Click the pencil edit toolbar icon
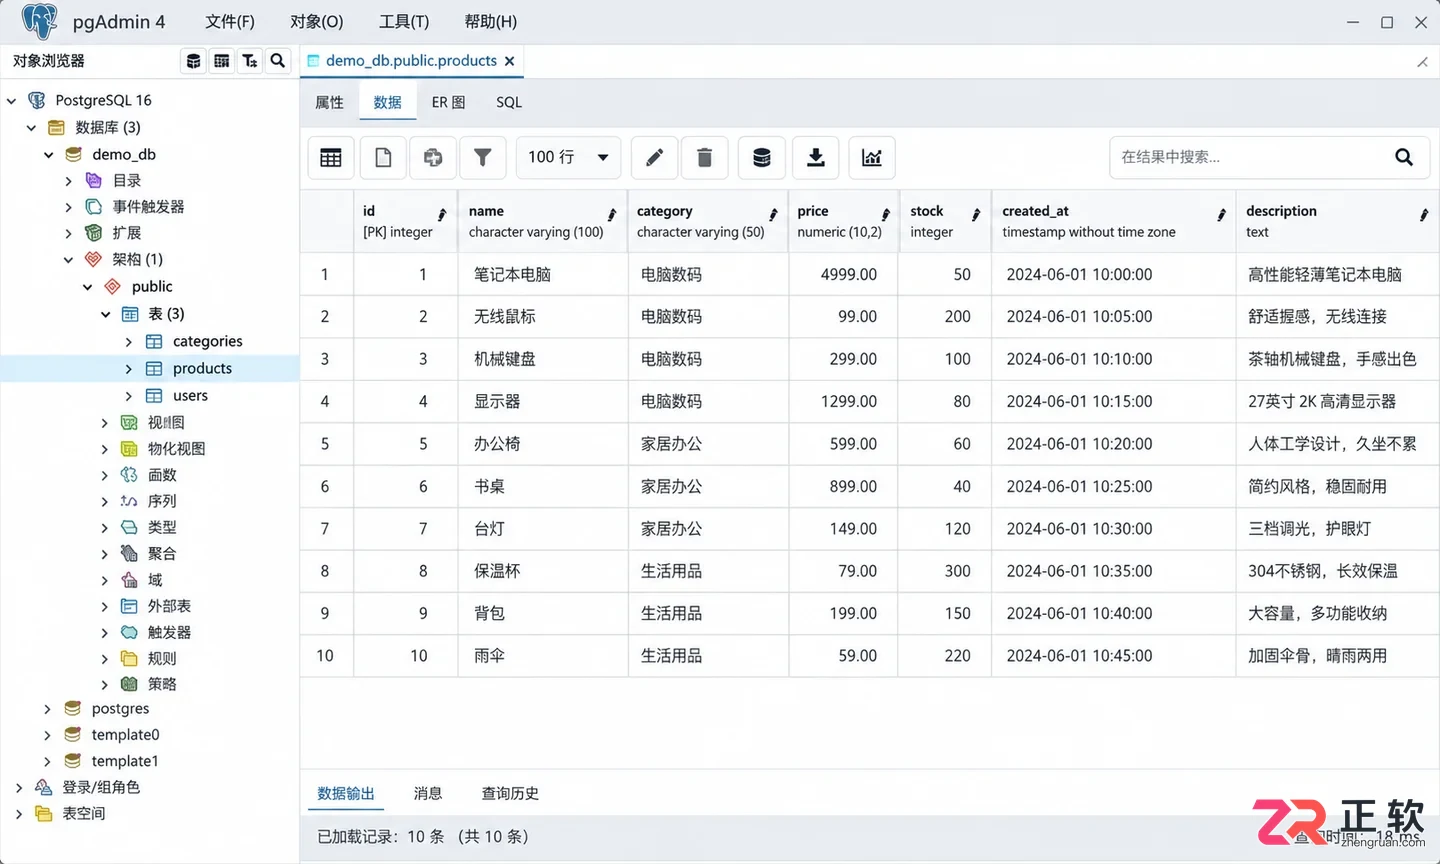The width and height of the screenshot is (1440, 864). 654,158
